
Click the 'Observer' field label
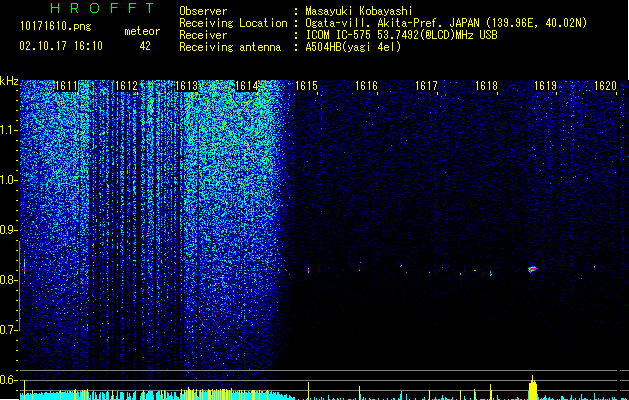pyautogui.click(x=203, y=11)
